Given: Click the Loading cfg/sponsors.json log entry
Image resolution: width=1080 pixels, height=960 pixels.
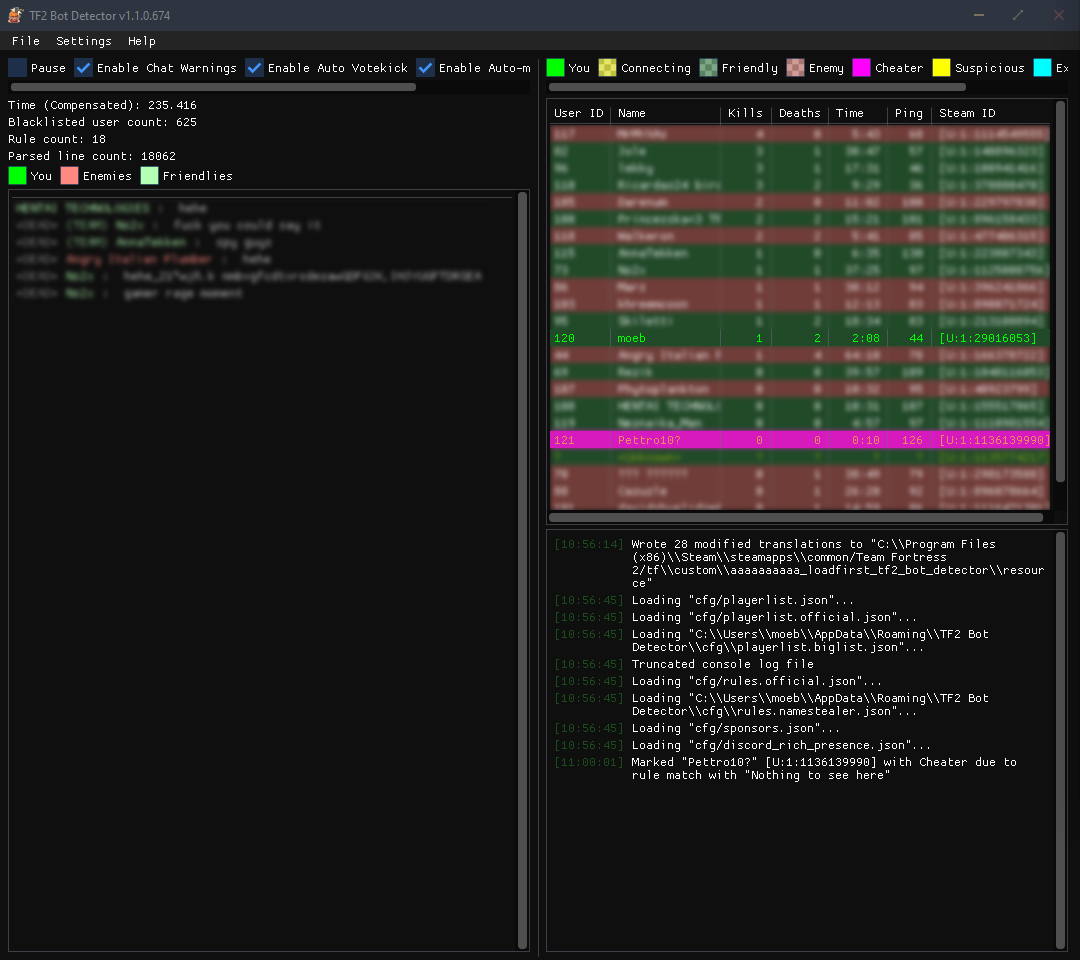Looking at the screenshot, I should pos(736,729).
